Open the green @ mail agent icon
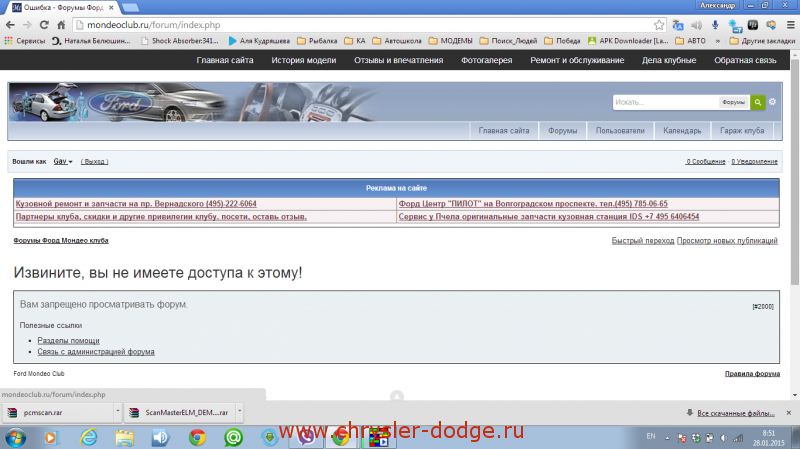800x449 pixels. [x=233, y=438]
